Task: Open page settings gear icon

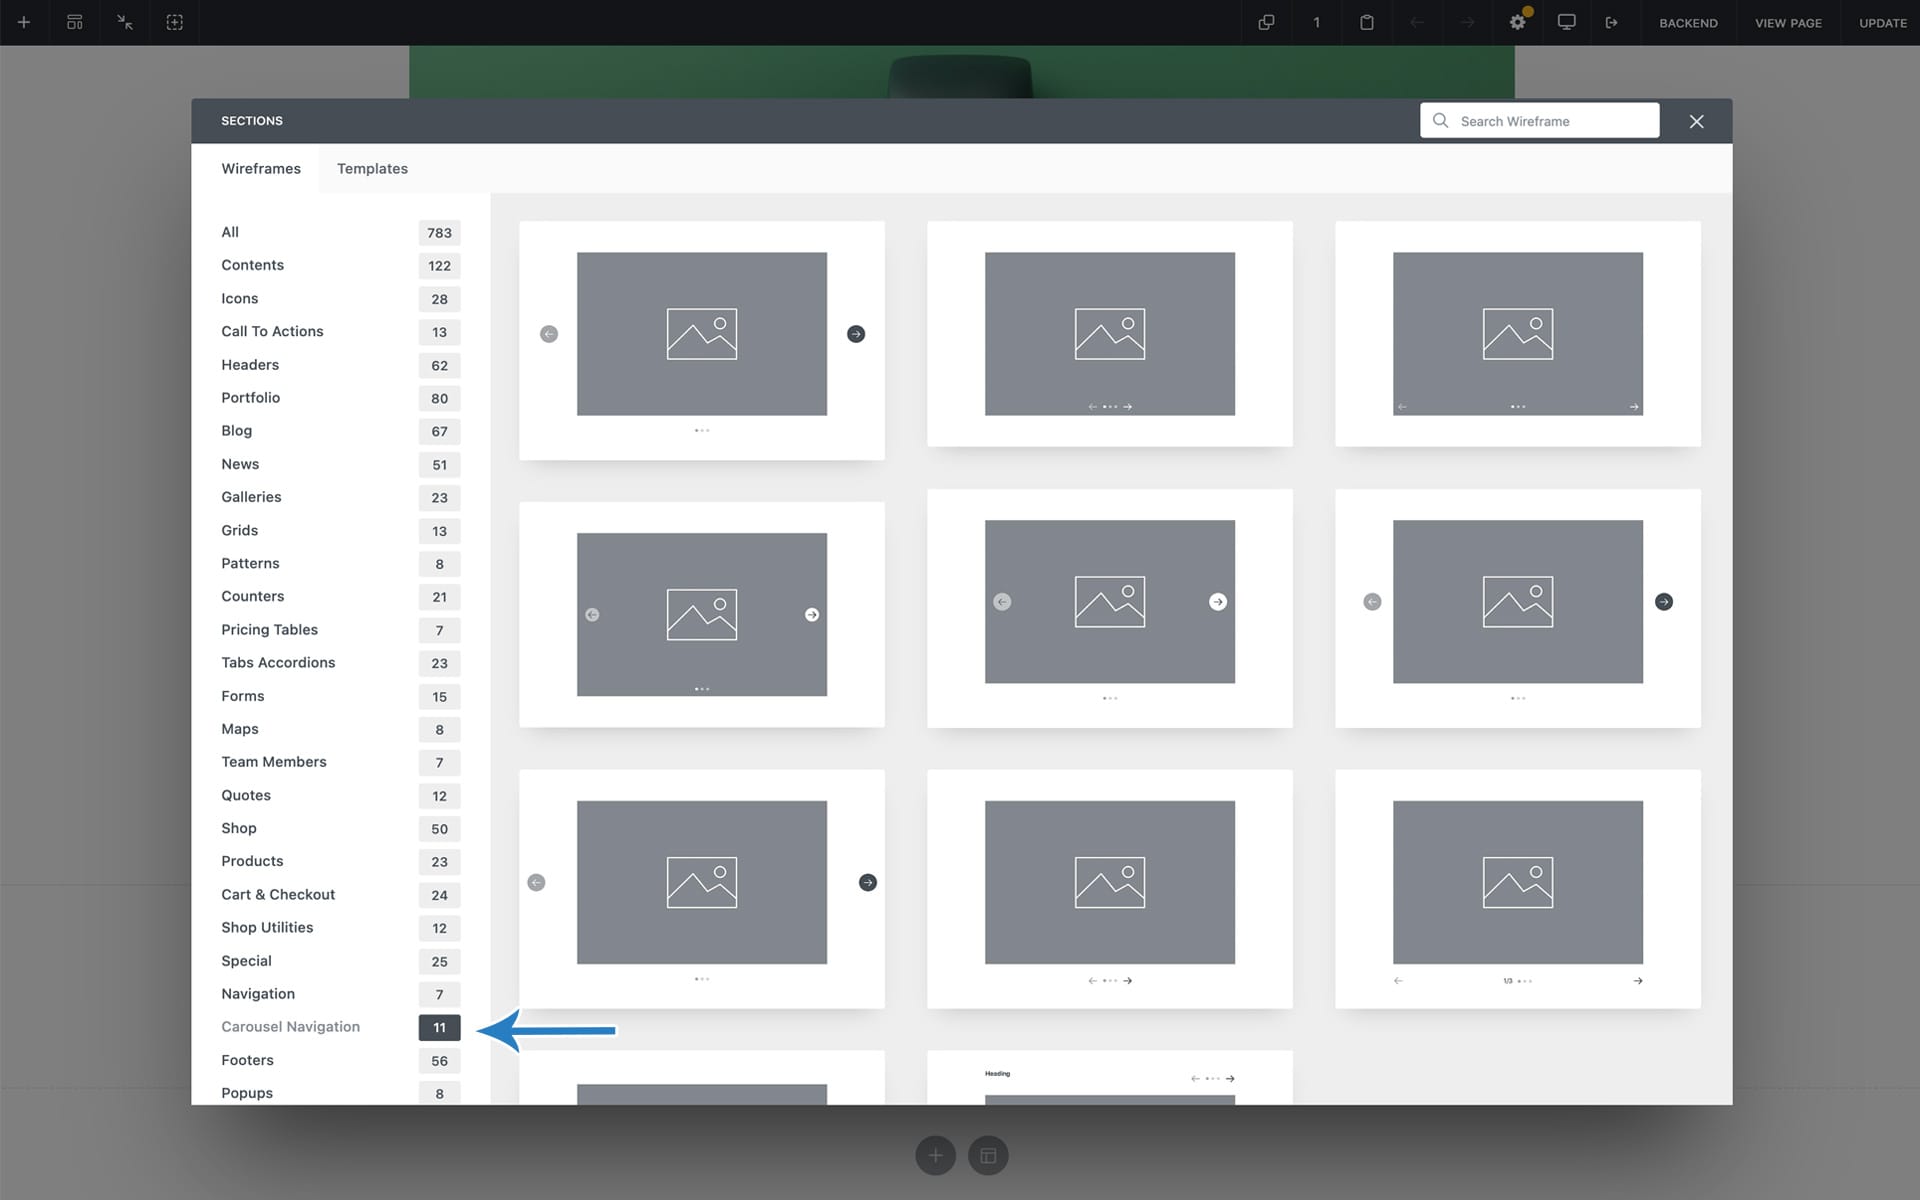Action: (x=1517, y=22)
